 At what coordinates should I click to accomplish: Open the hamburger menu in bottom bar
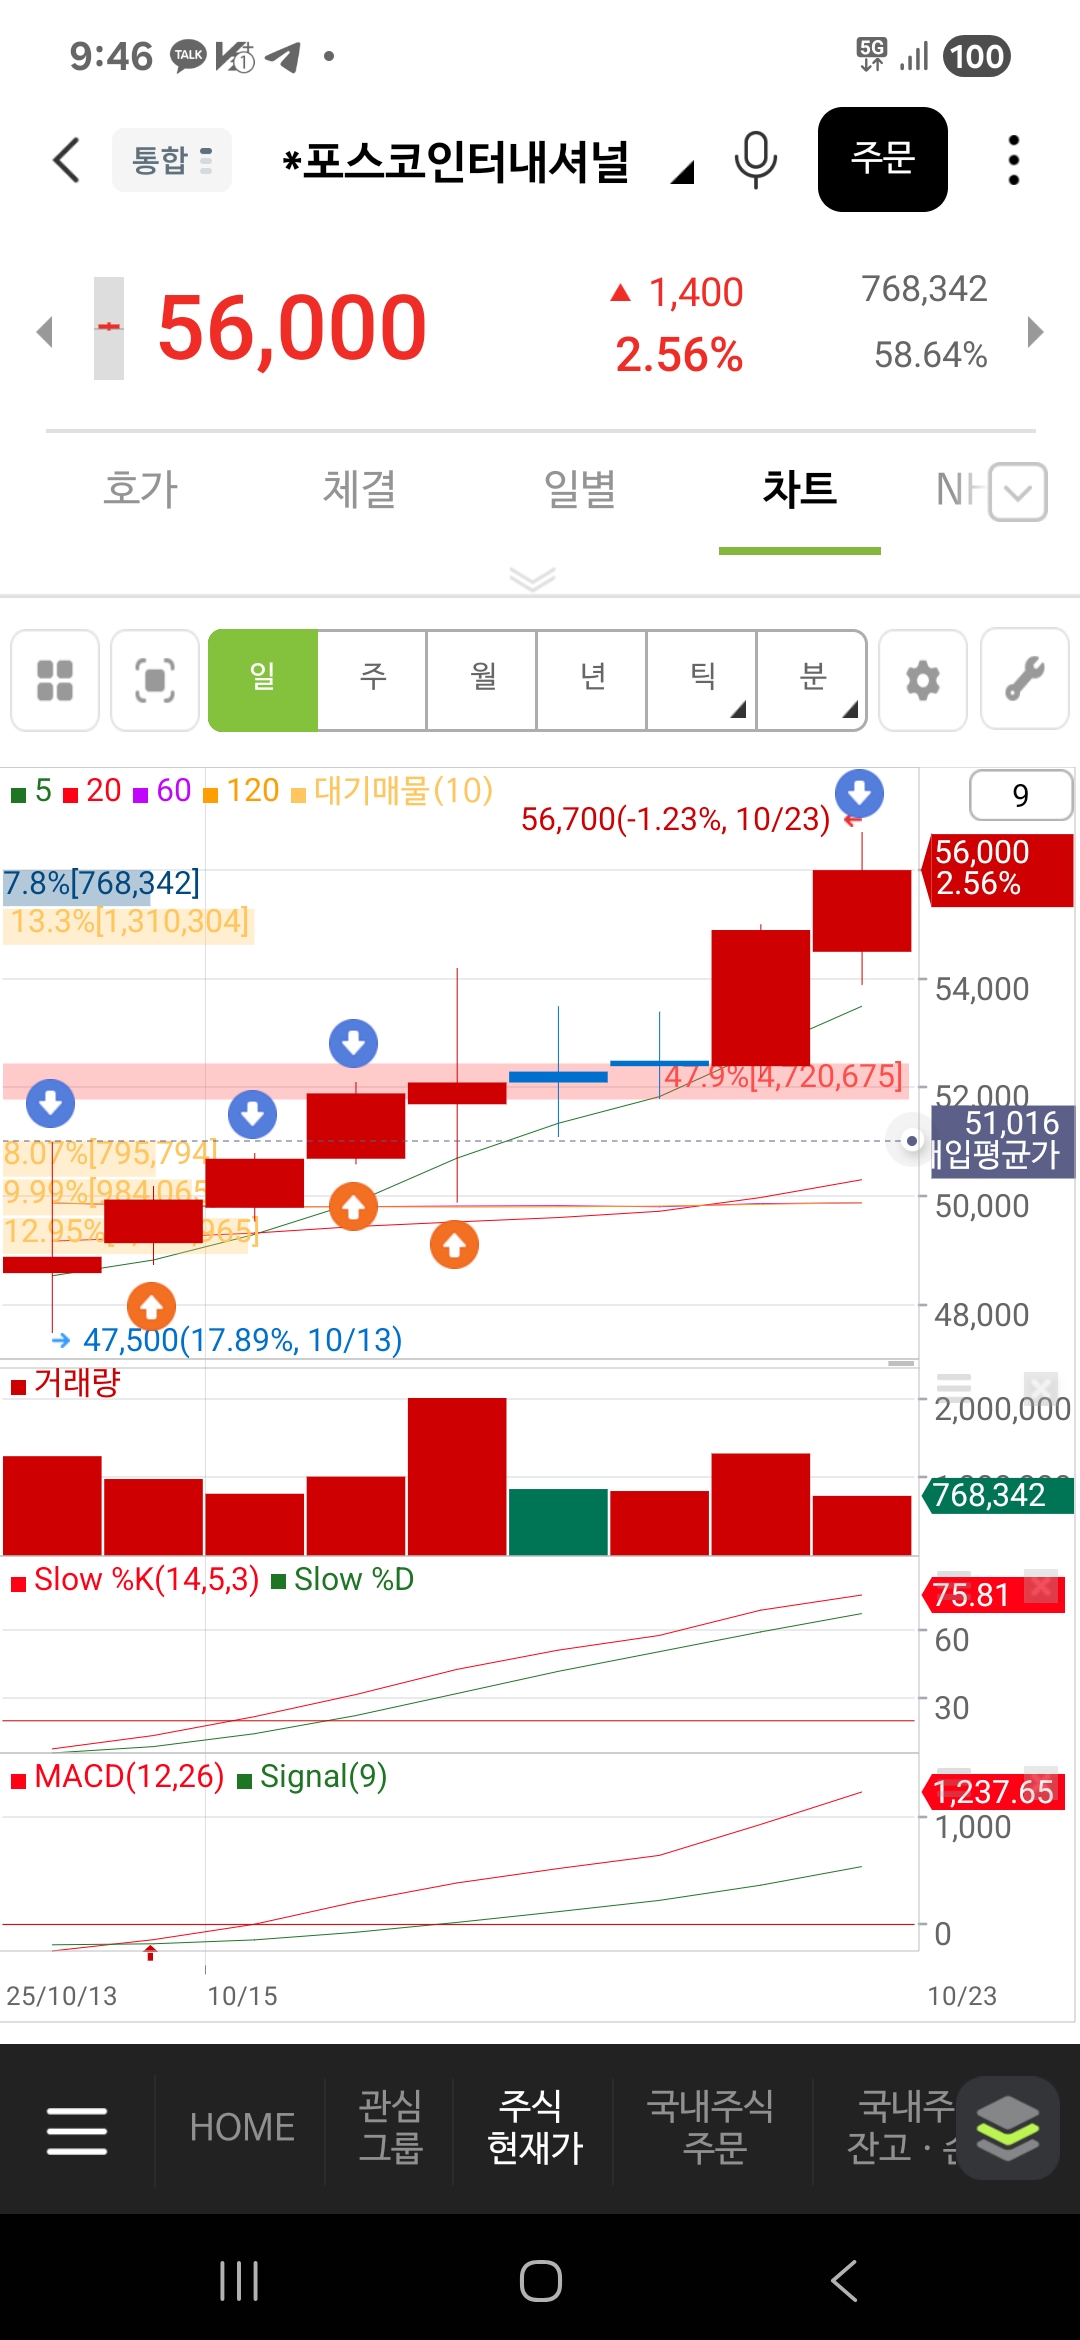point(77,2130)
